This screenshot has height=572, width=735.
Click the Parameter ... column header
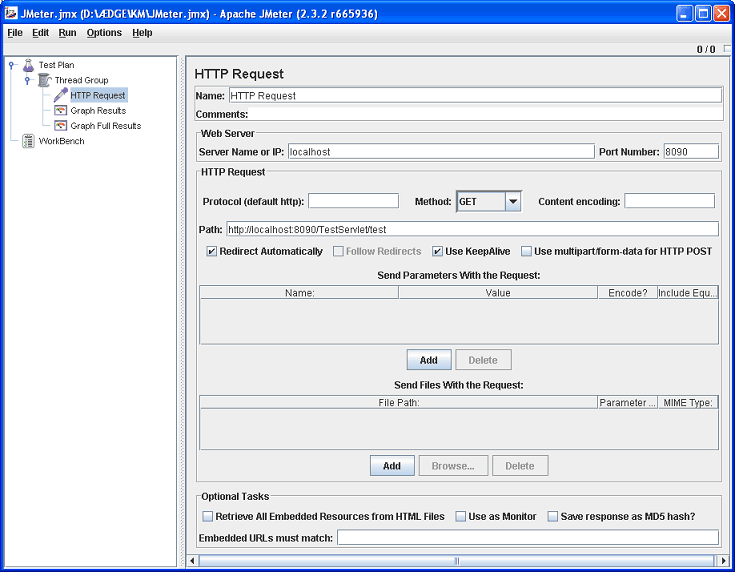coord(628,402)
